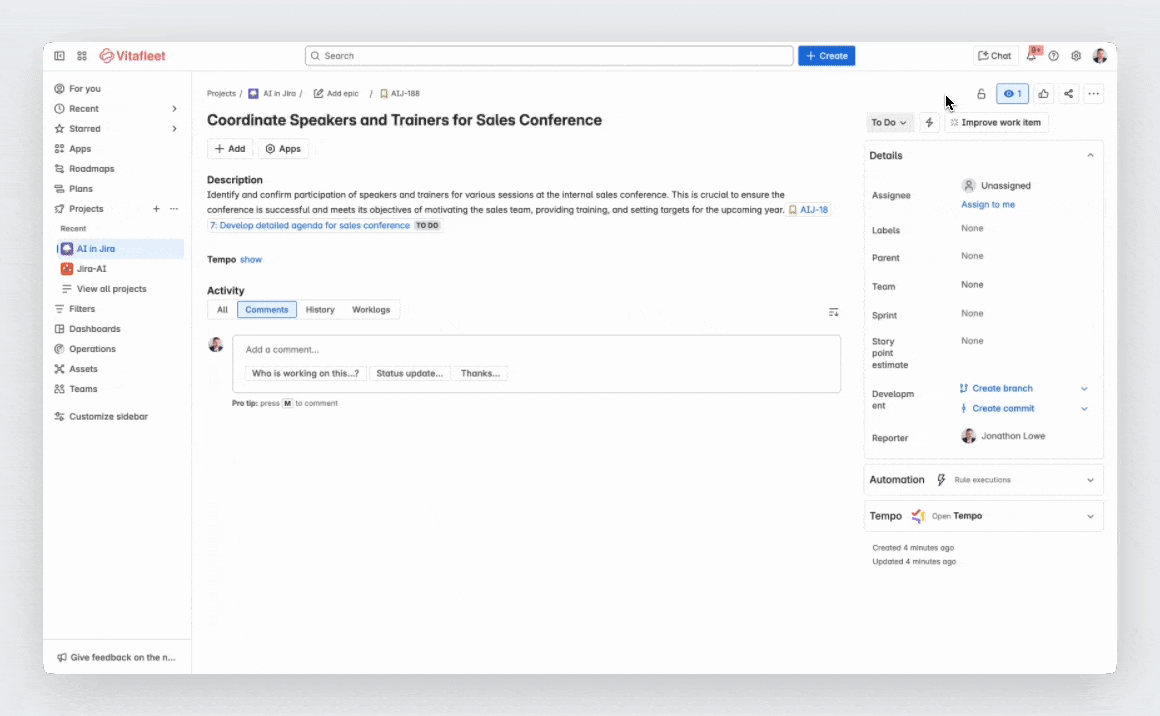
Task: Reverse the activity sort order
Action: [x=834, y=312]
